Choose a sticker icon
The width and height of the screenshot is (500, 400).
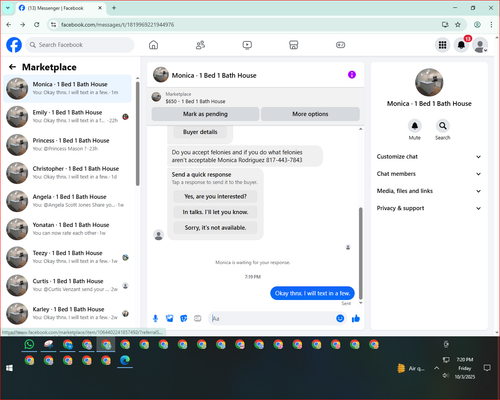coord(184,318)
